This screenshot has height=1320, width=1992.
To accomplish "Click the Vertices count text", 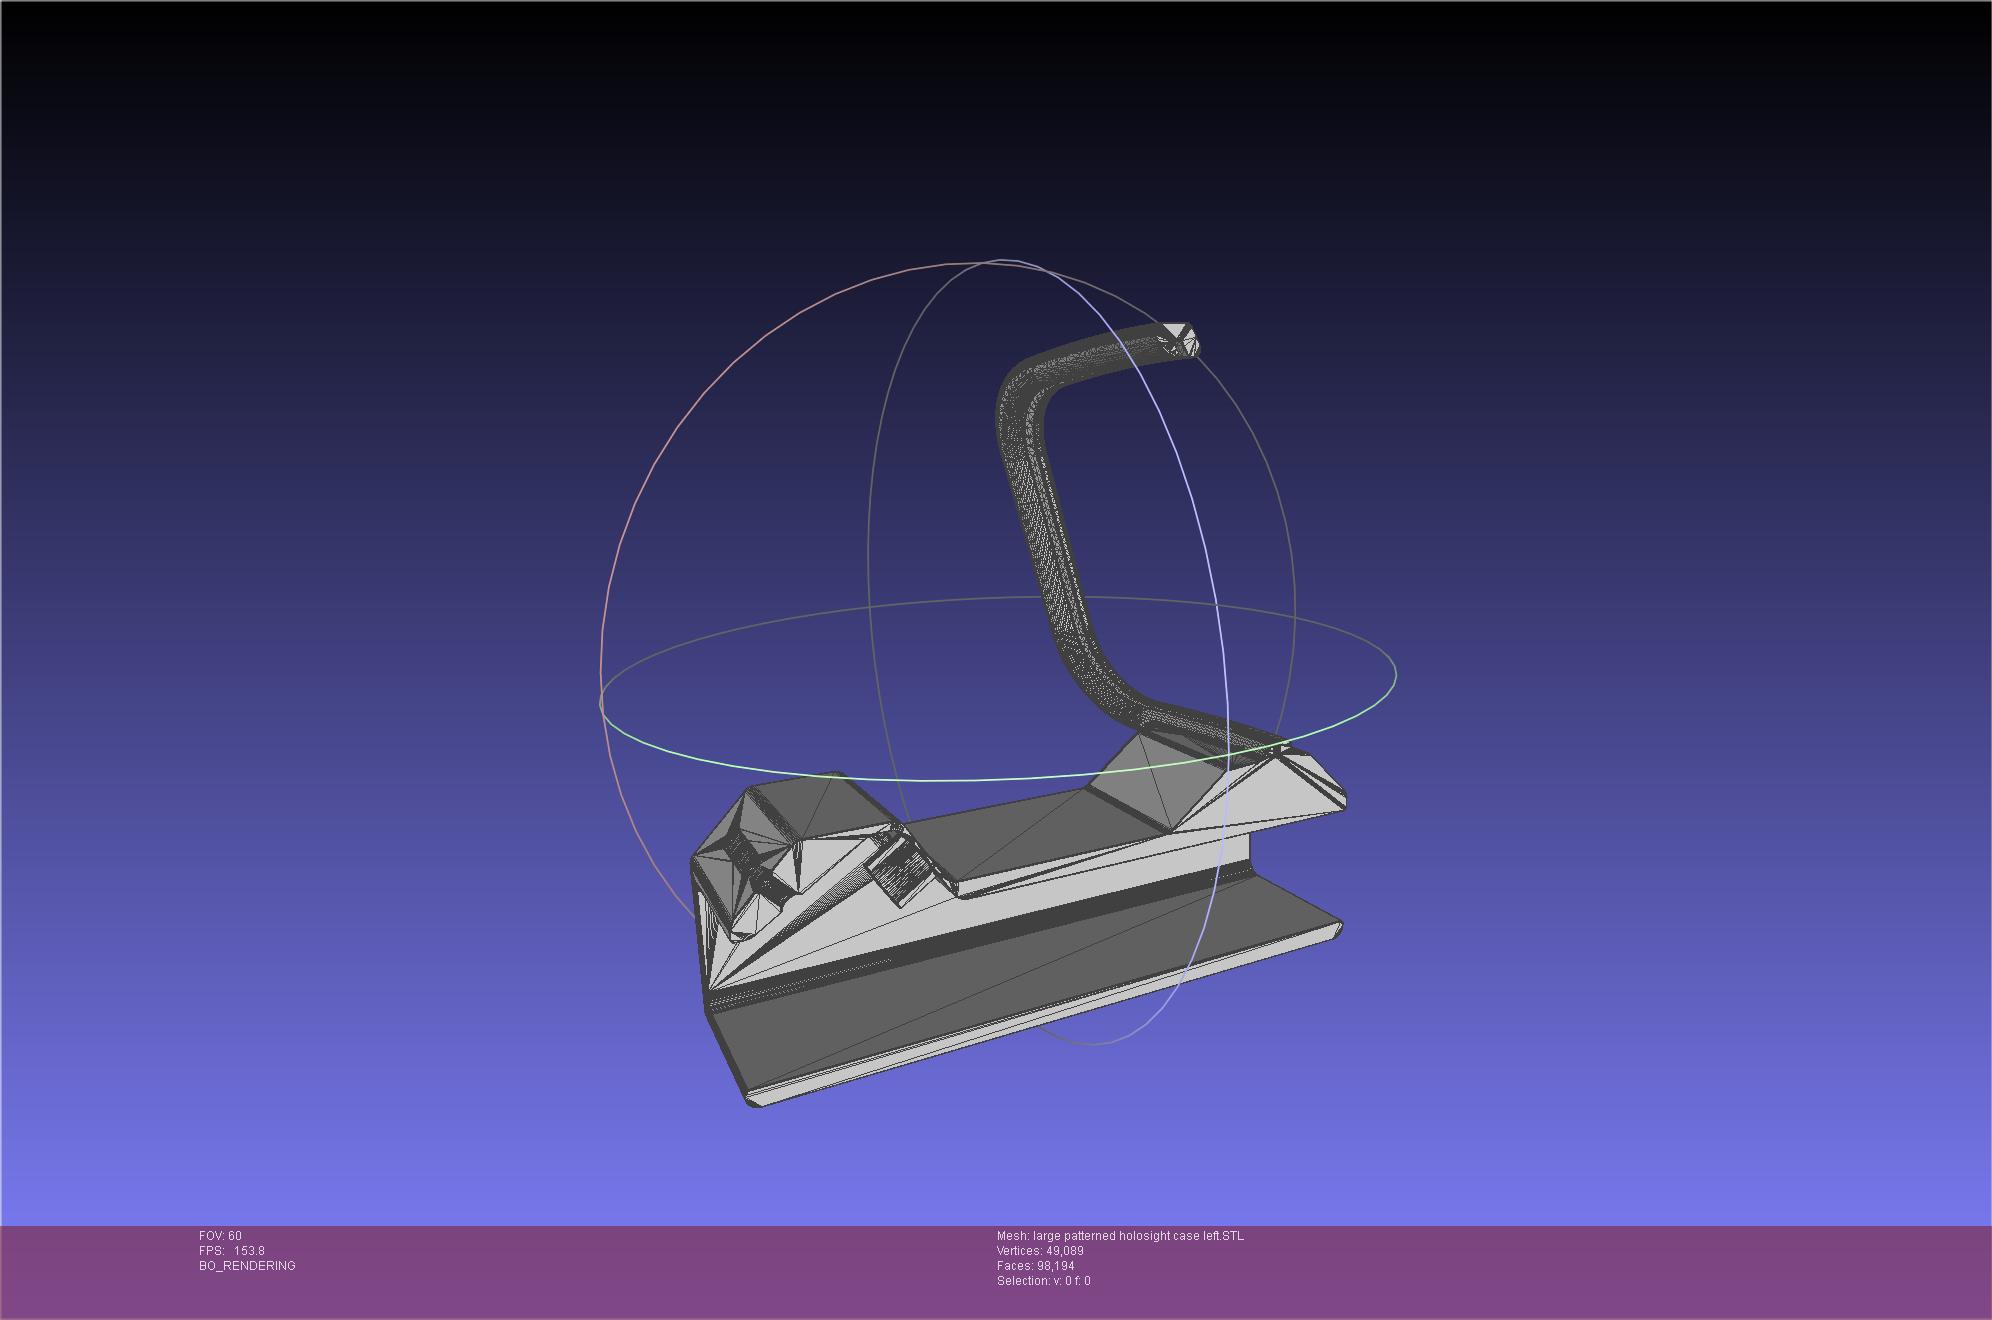I will tap(1040, 1251).
